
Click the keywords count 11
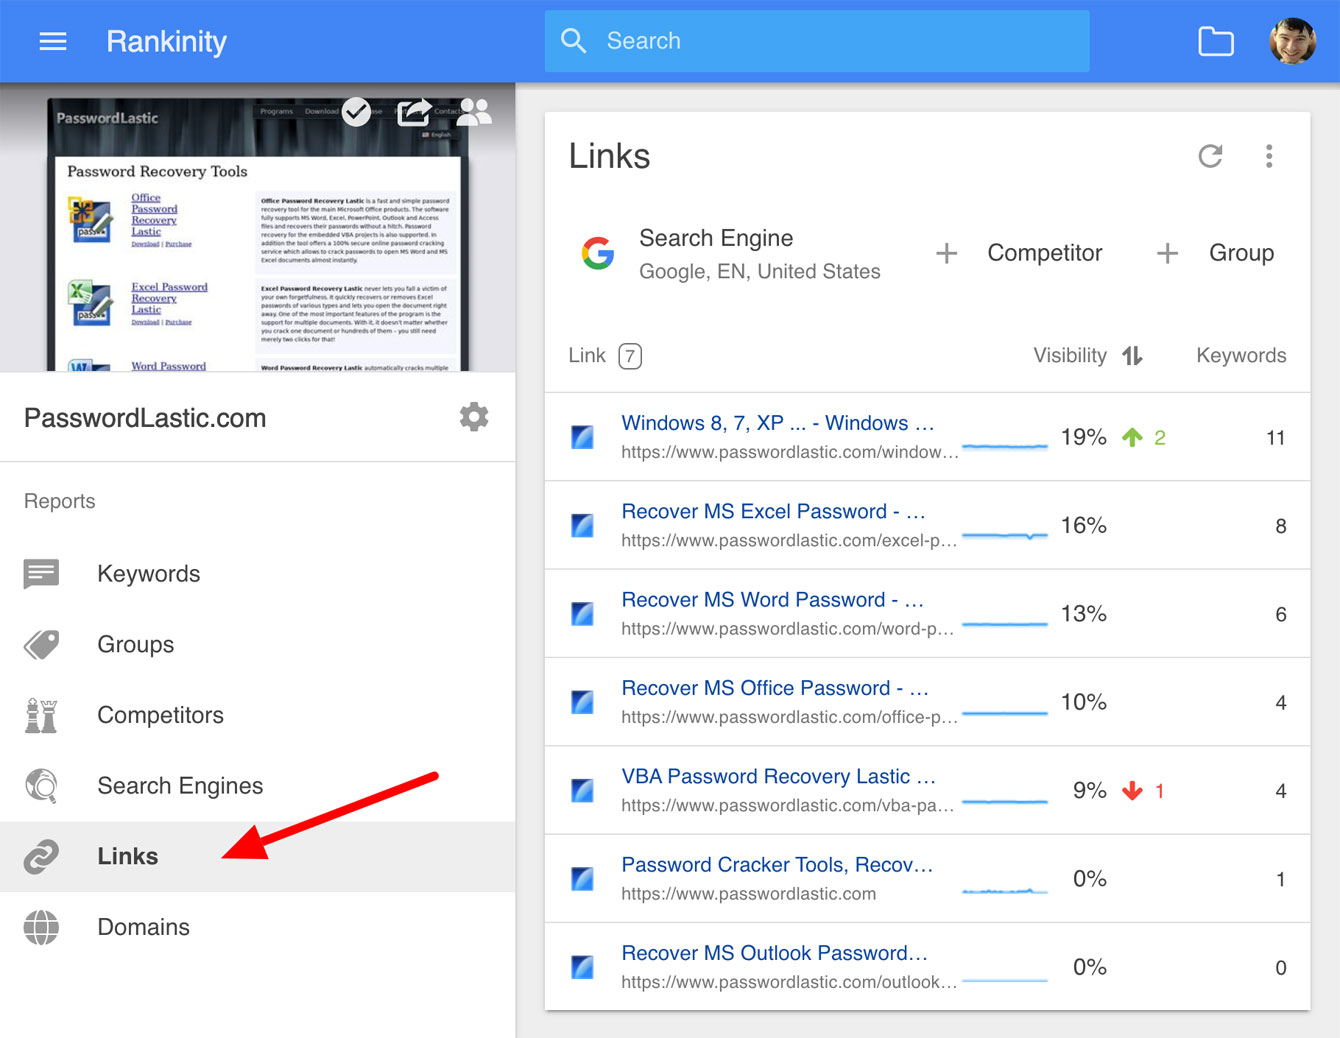pyautogui.click(x=1275, y=437)
